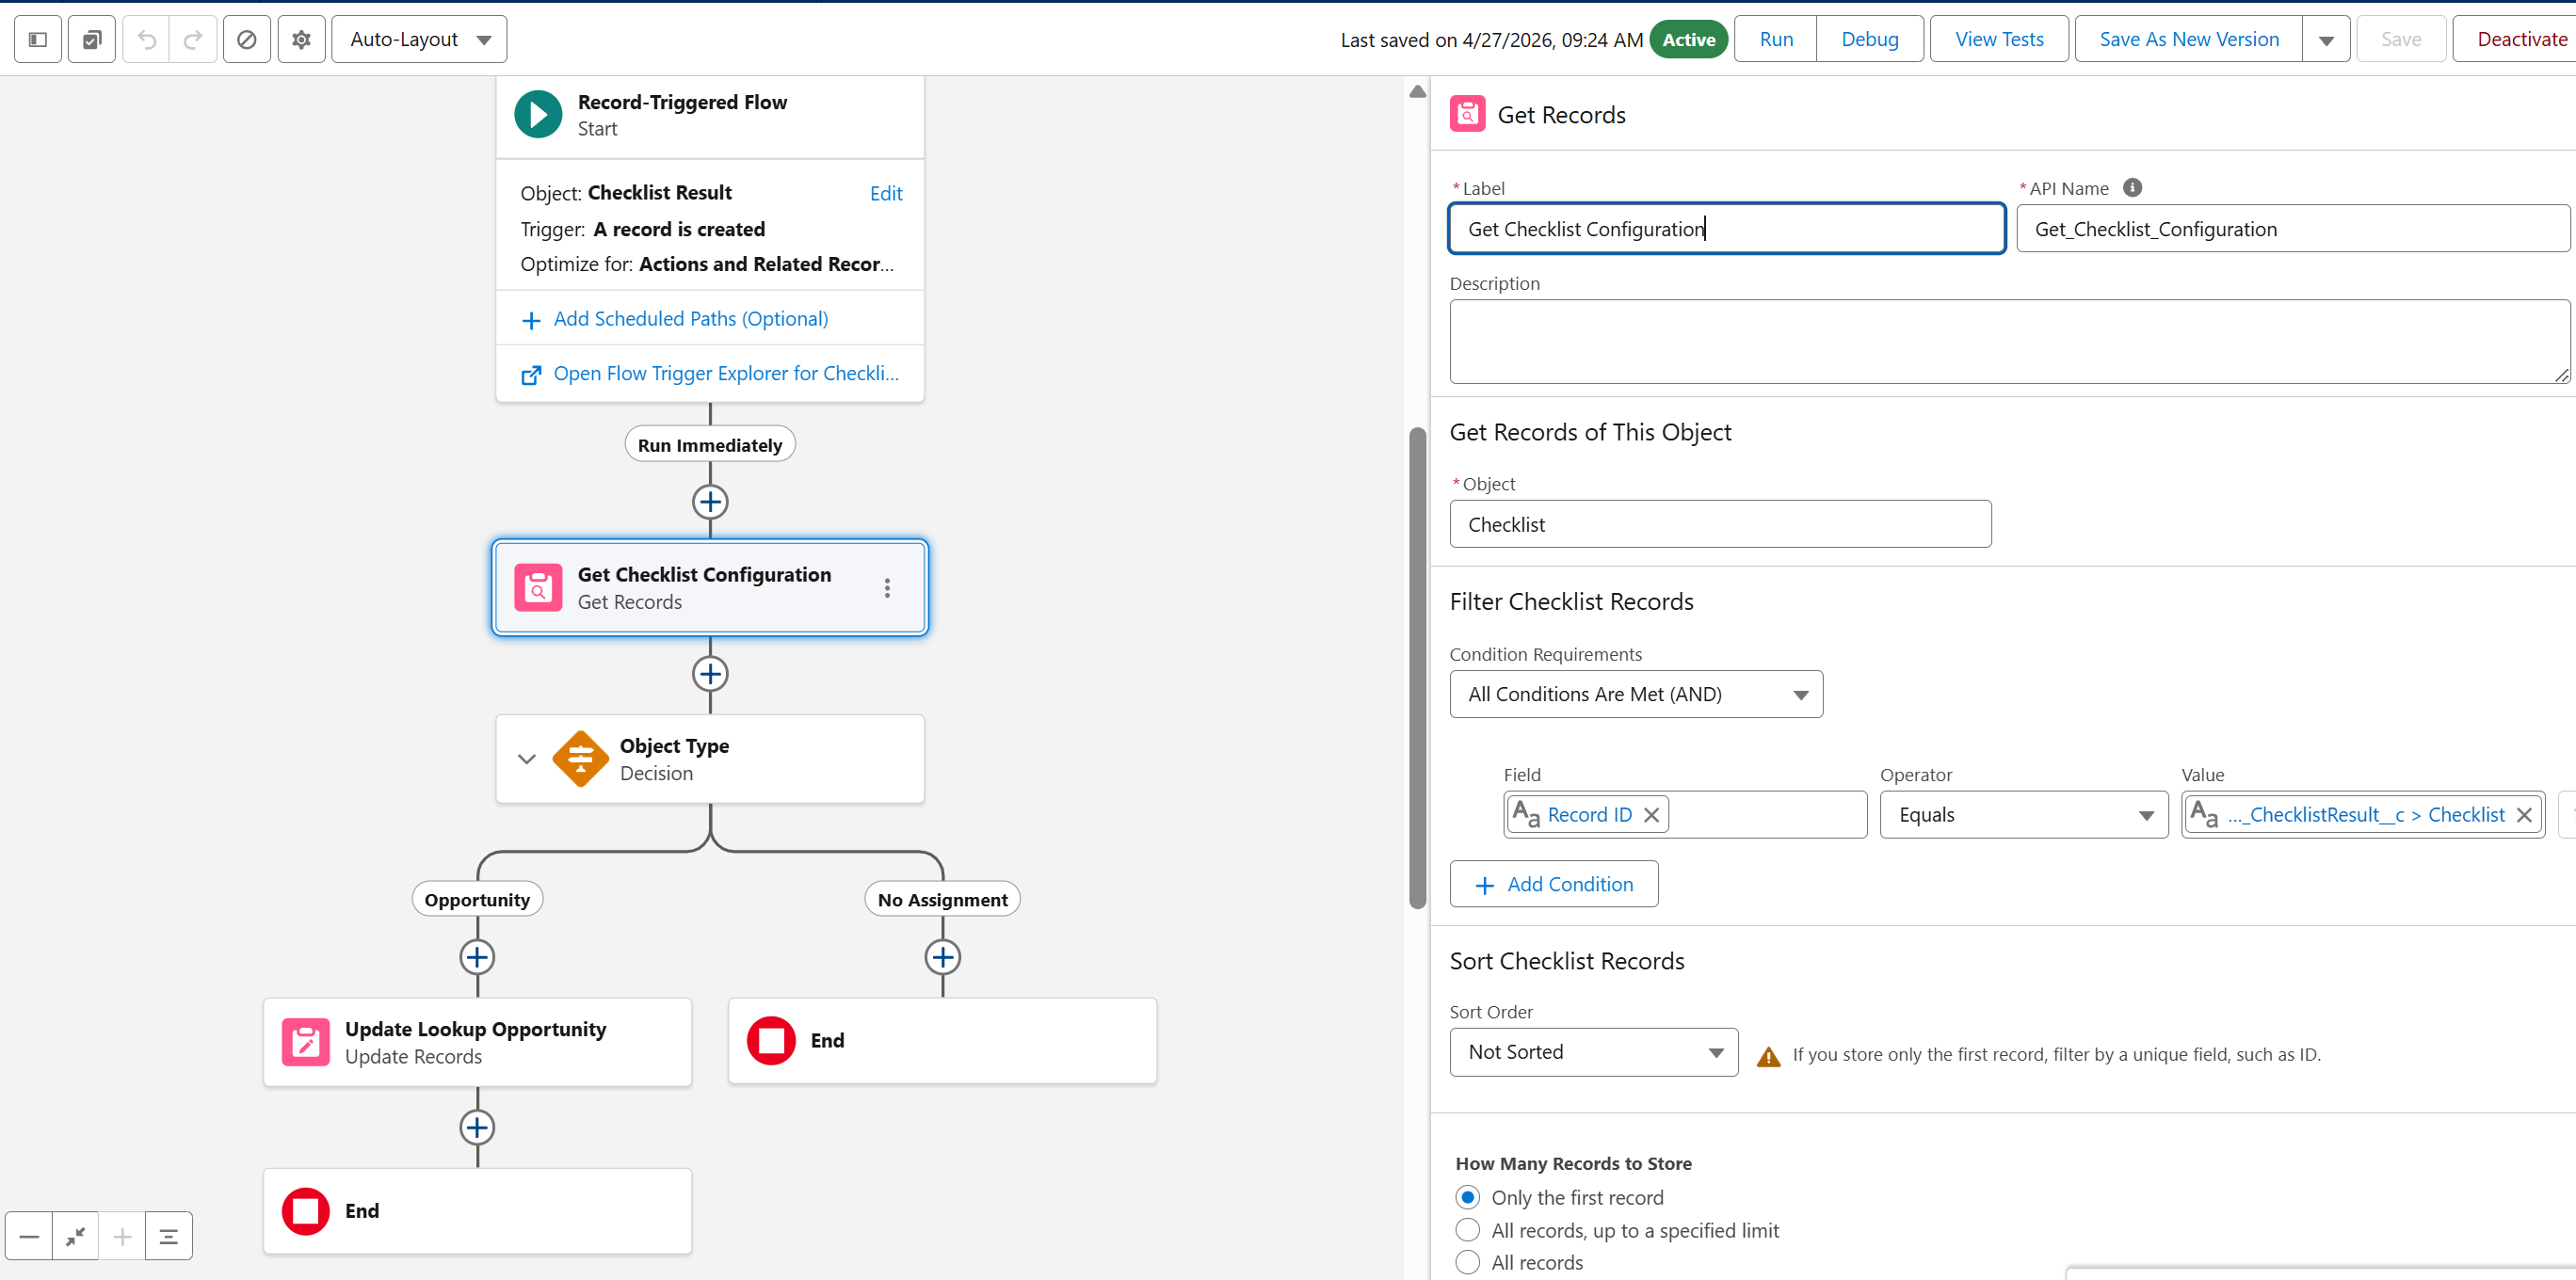Viewport: 2576px width, 1280px height.
Task: Click the Add Condition button
Action: [x=1553, y=884]
